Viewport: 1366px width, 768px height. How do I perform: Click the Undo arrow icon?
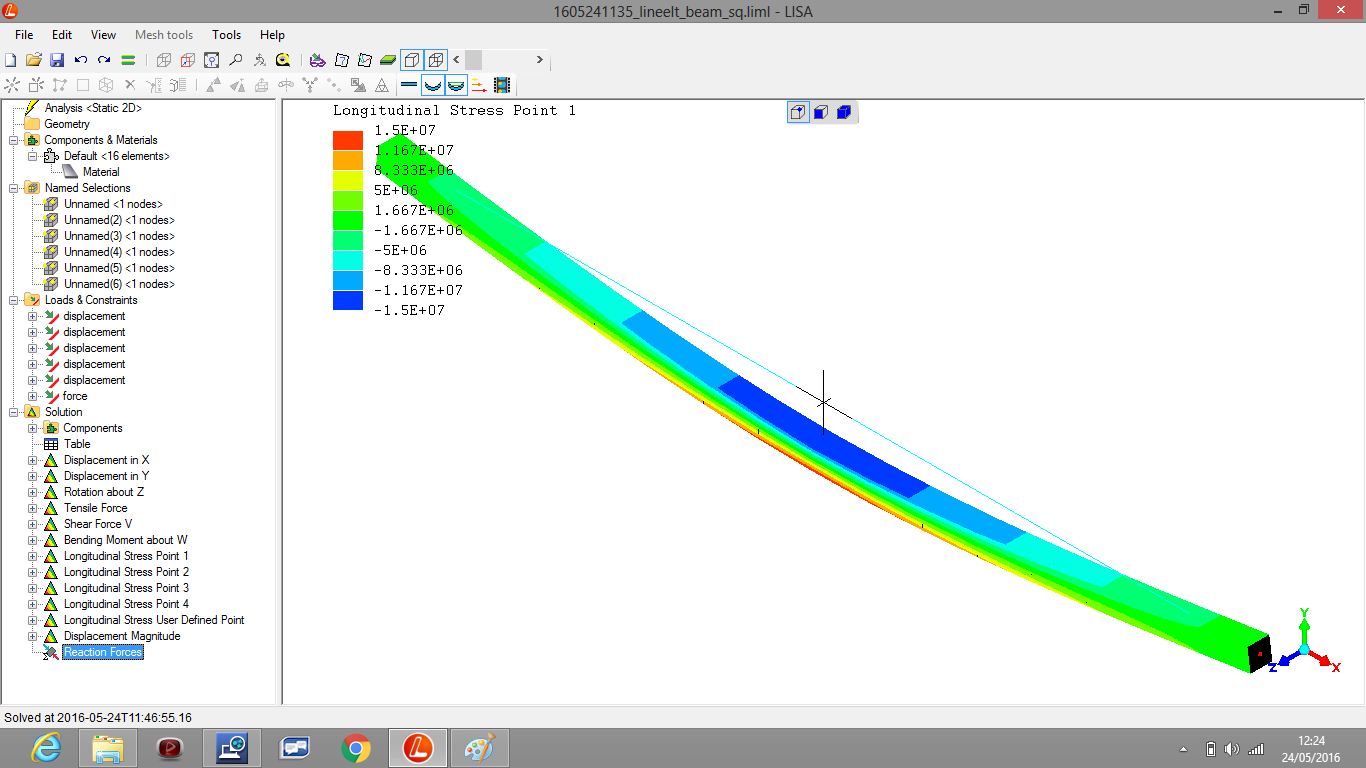coord(81,60)
